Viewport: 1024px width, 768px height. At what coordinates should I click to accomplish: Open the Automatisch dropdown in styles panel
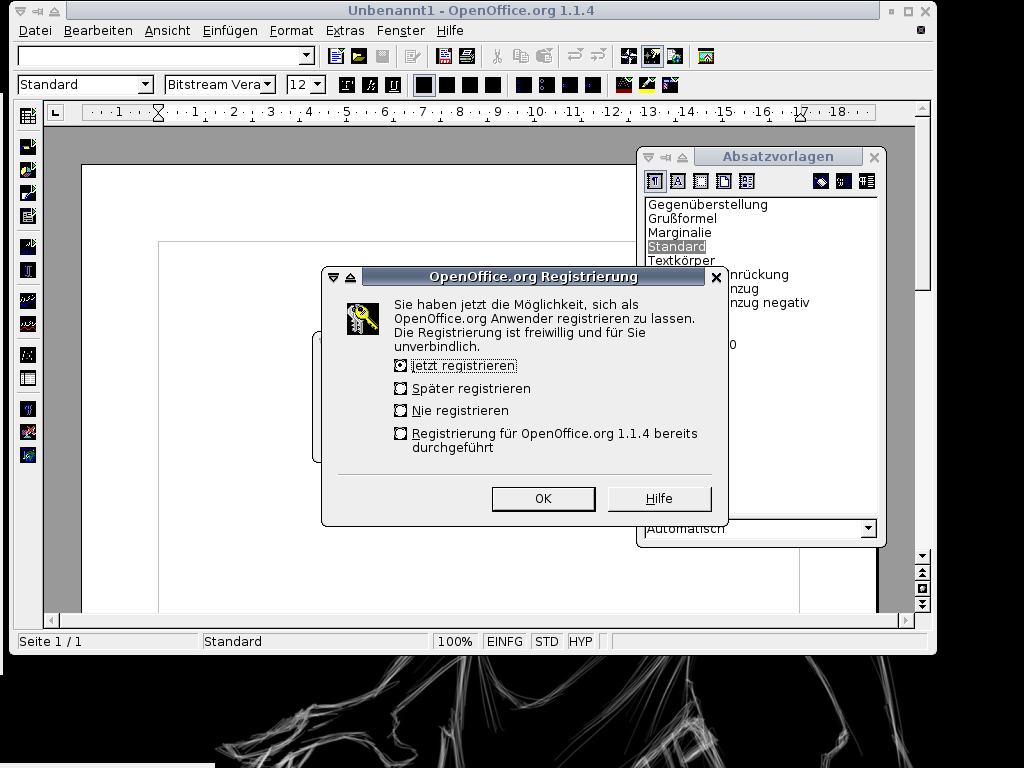[867, 529]
